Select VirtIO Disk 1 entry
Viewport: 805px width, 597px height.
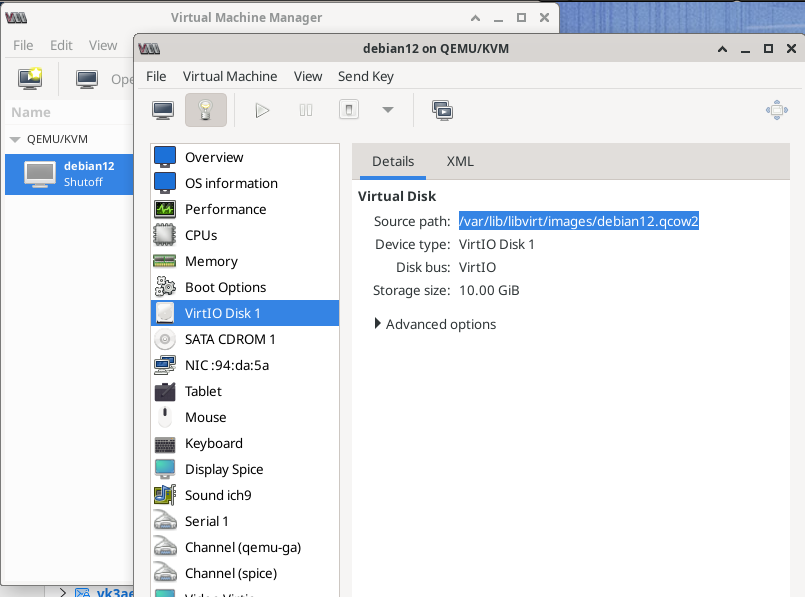(245, 313)
